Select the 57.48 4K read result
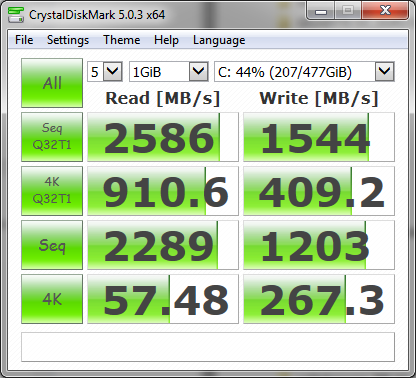 click(x=163, y=299)
